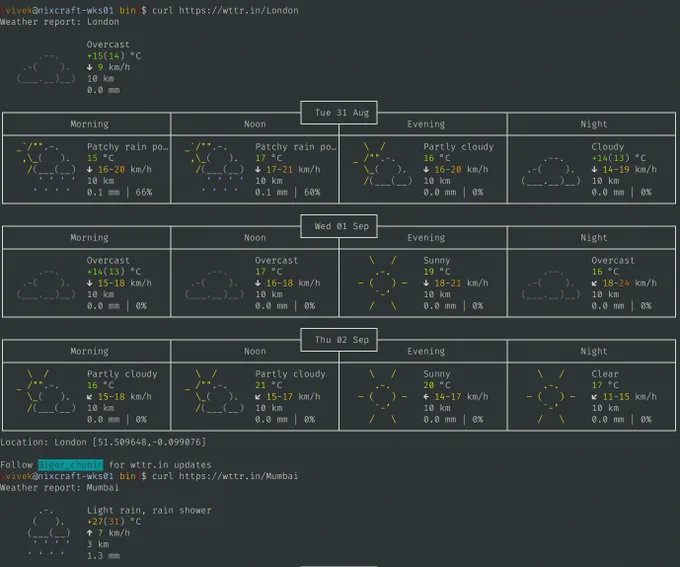Click the '14-19 km/h' wind speed
This screenshot has height=567, width=680.
(x=624, y=169)
